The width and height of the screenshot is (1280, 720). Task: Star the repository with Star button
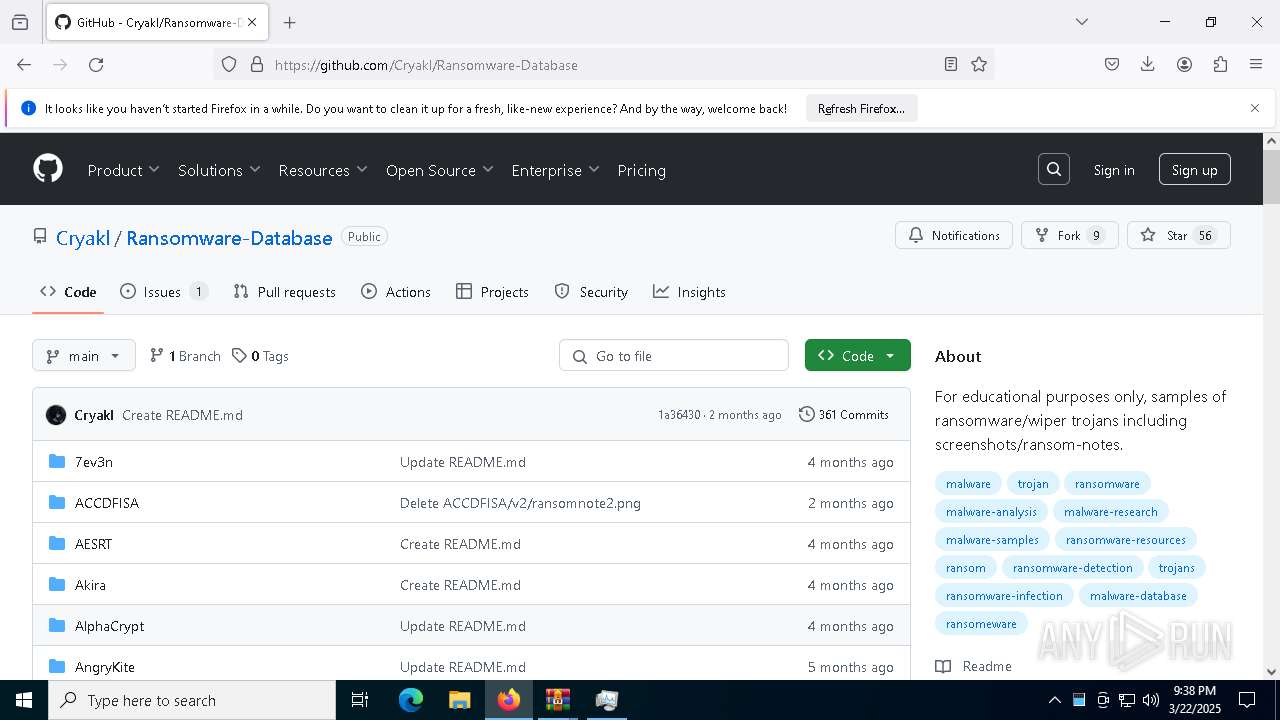coord(1179,235)
